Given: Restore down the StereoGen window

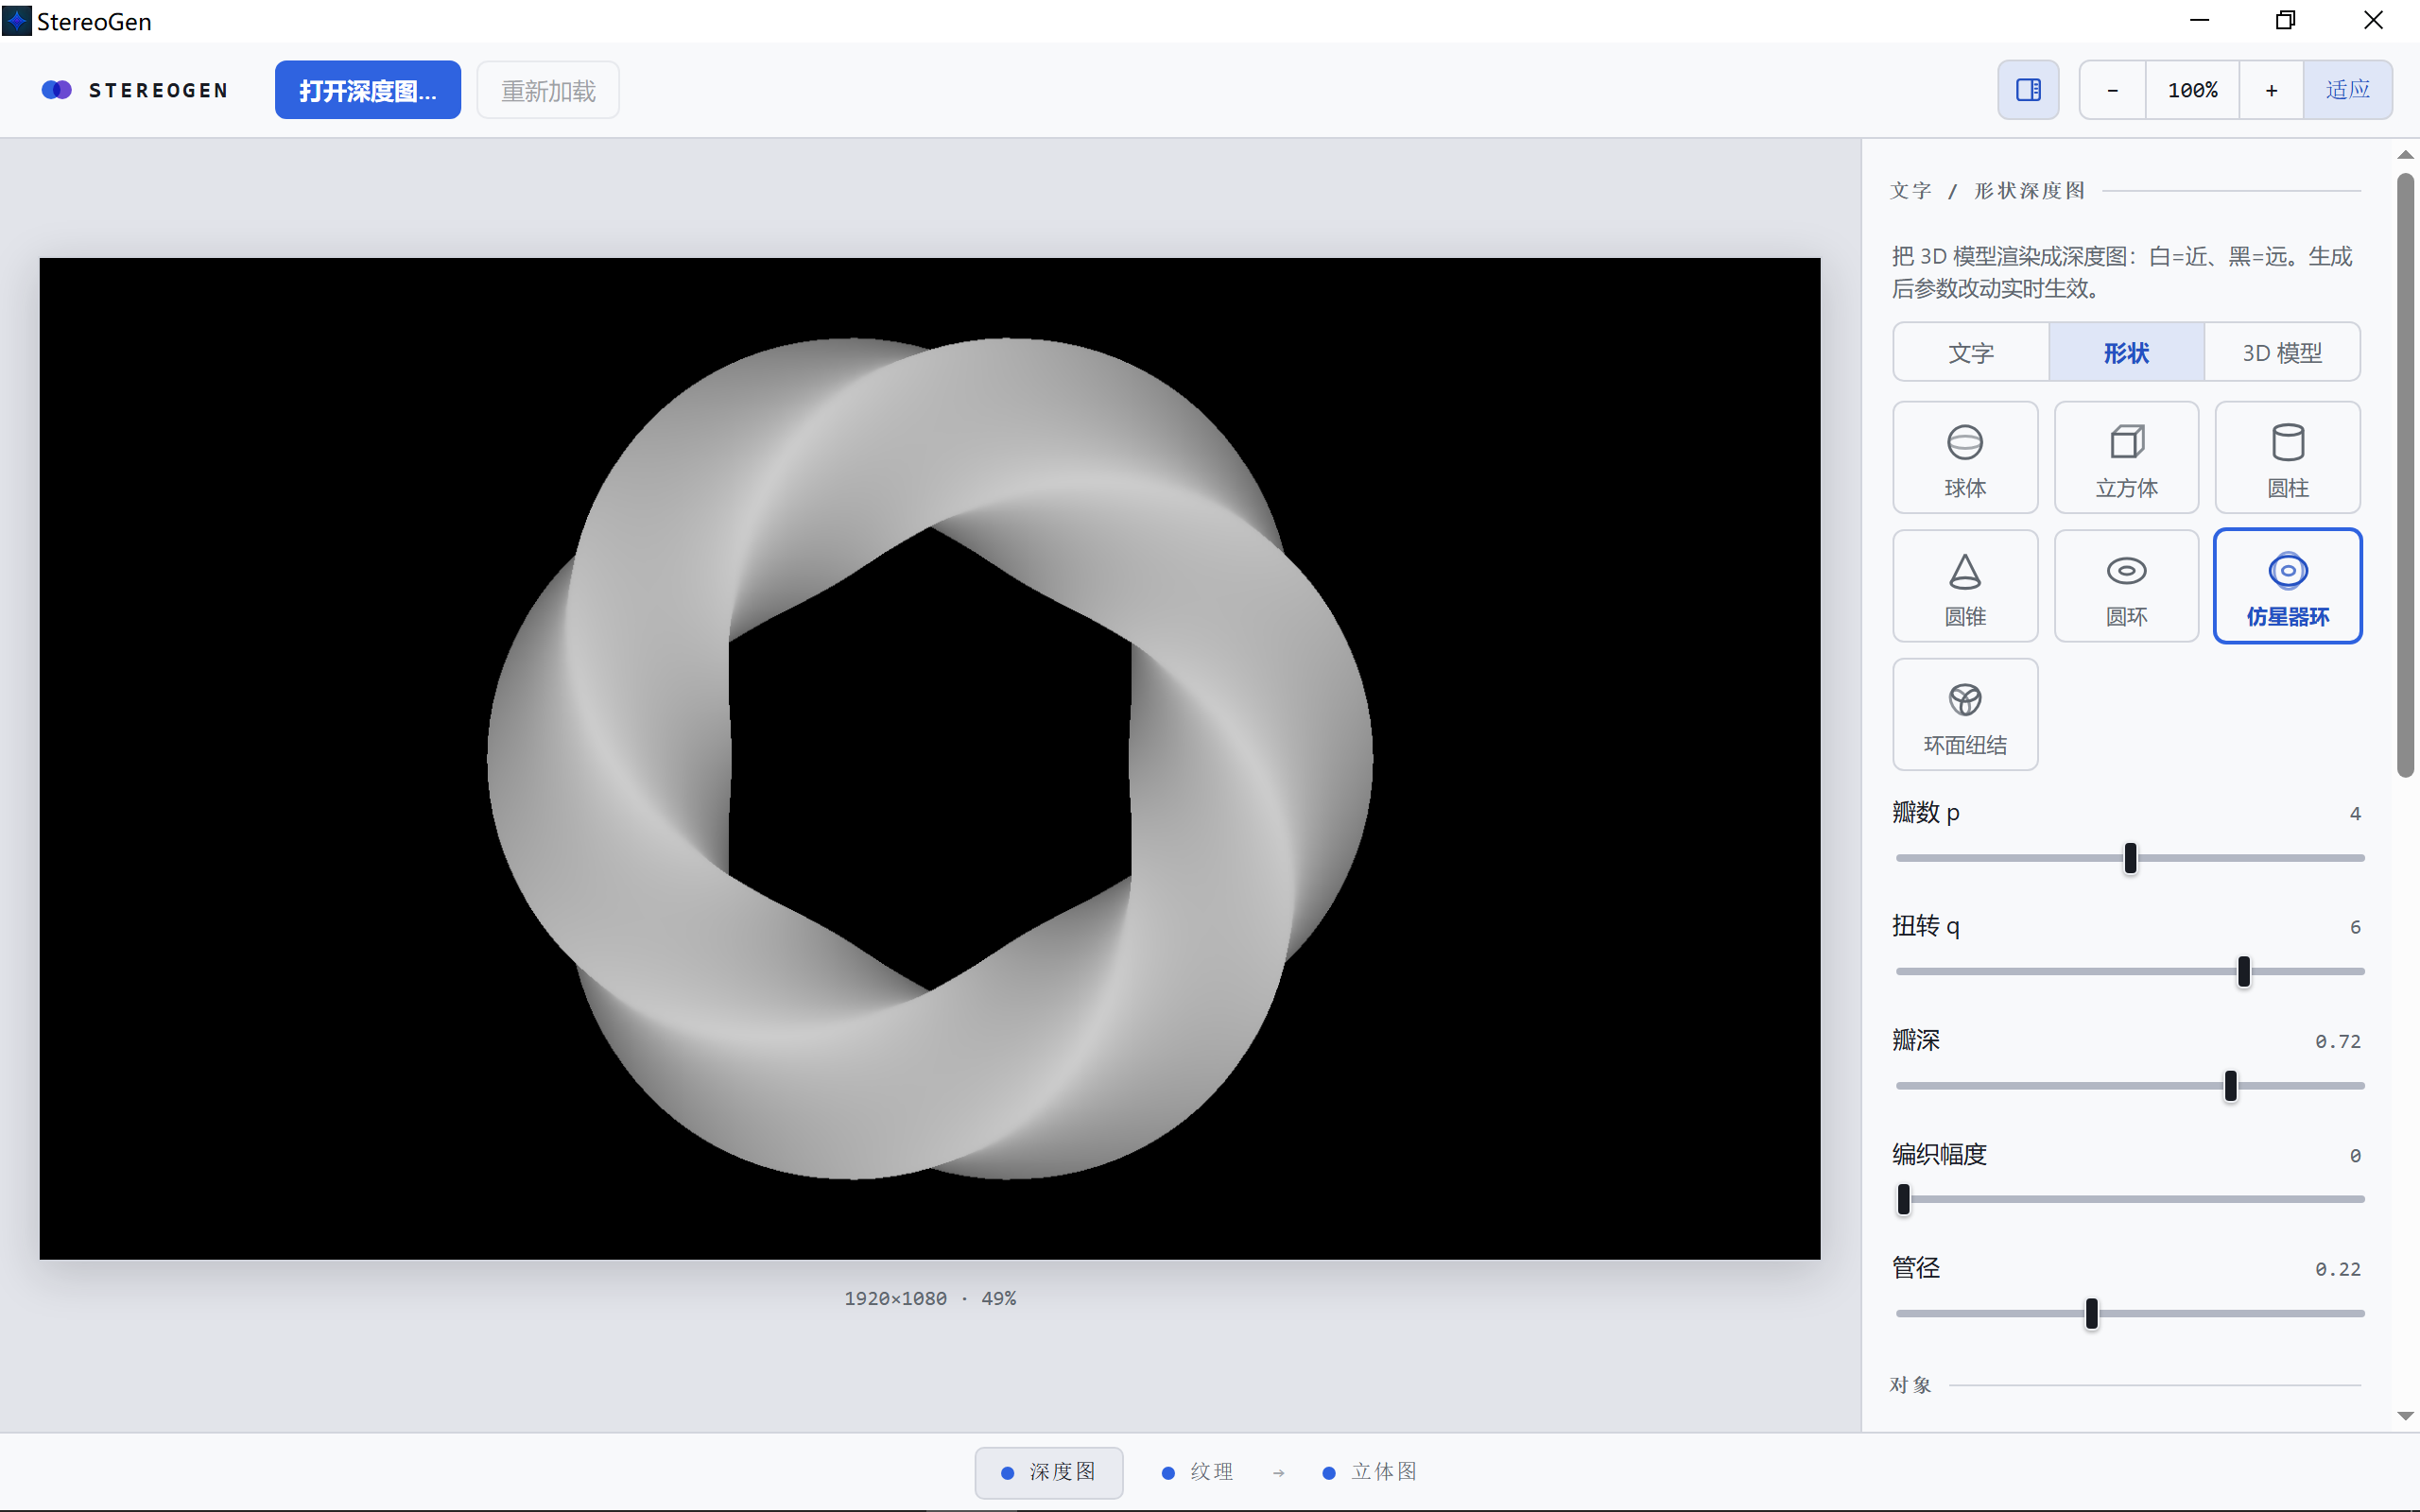Looking at the screenshot, I should 2285,21.
